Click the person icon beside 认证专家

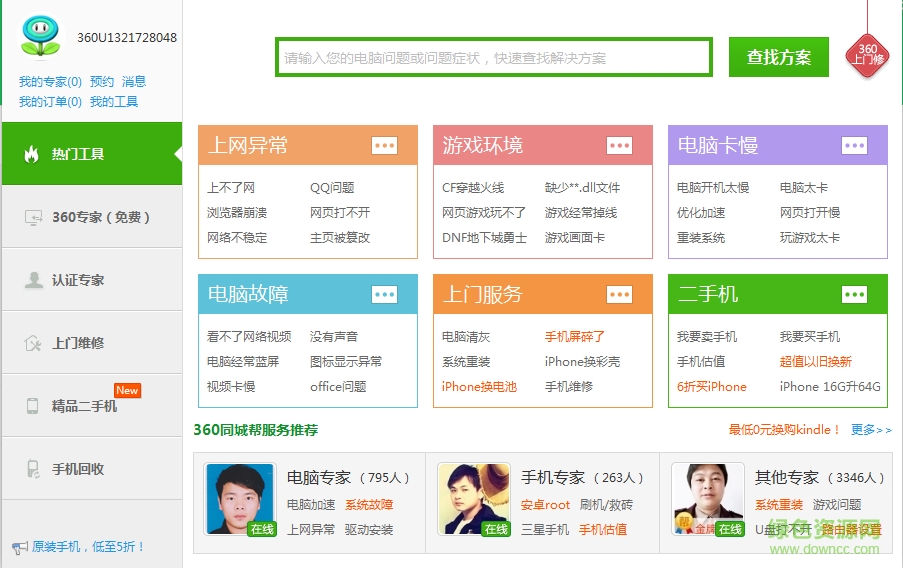33,280
